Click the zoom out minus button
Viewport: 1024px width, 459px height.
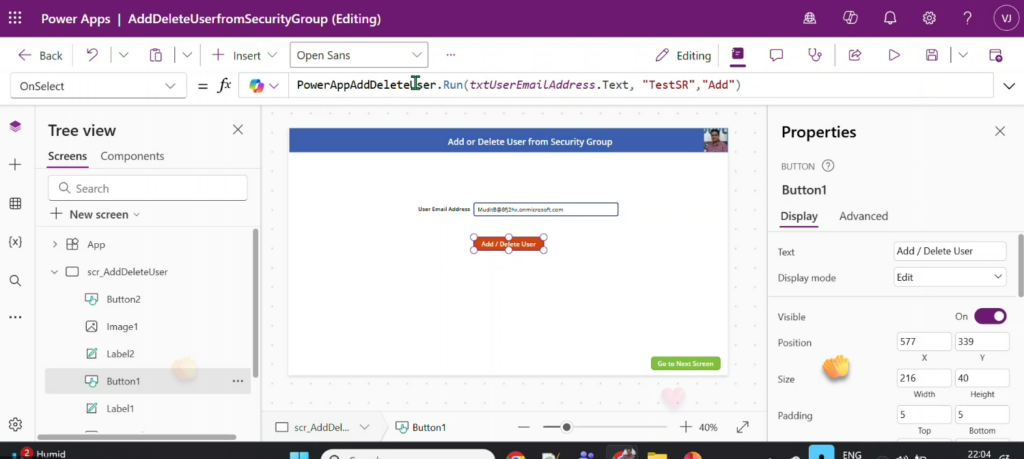(524, 427)
